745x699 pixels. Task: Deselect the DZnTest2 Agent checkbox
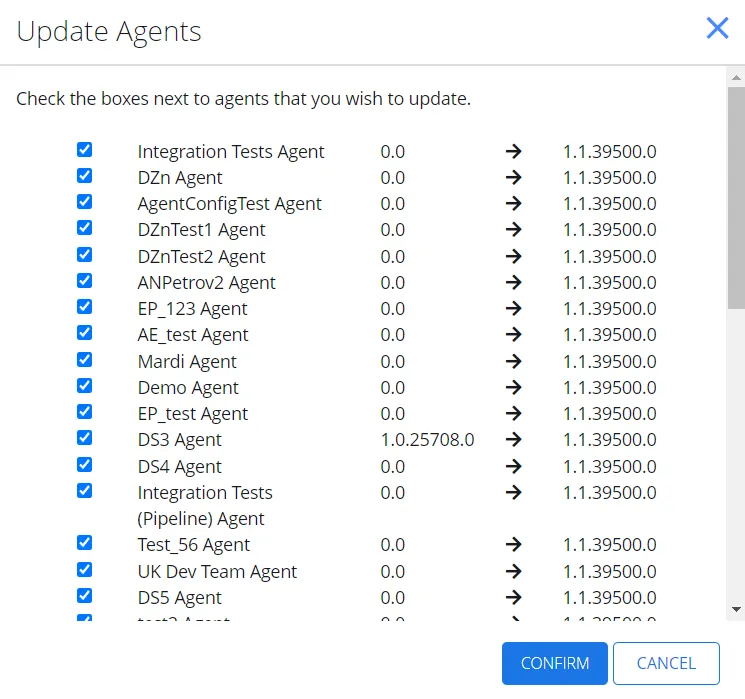85,255
